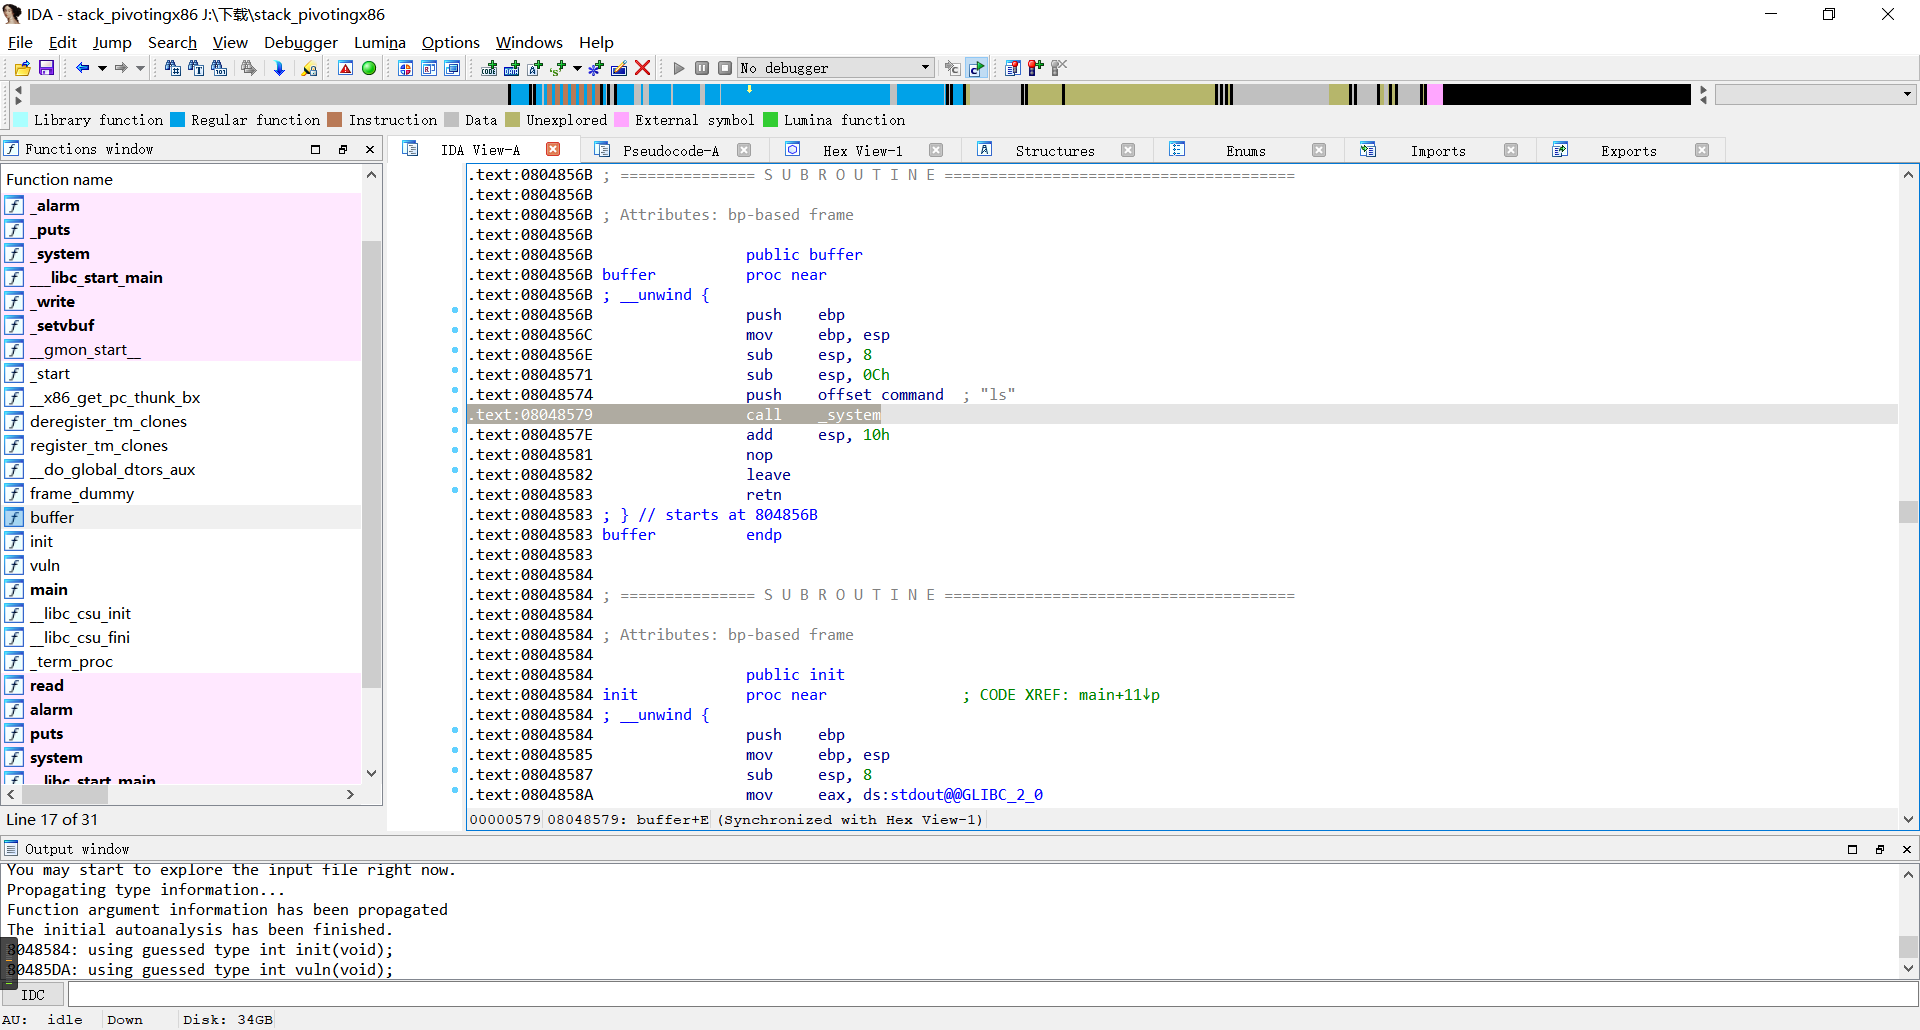This screenshot has height=1030, width=1920.
Task: Click the Pause process toolbar button
Action: coord(702,68)
